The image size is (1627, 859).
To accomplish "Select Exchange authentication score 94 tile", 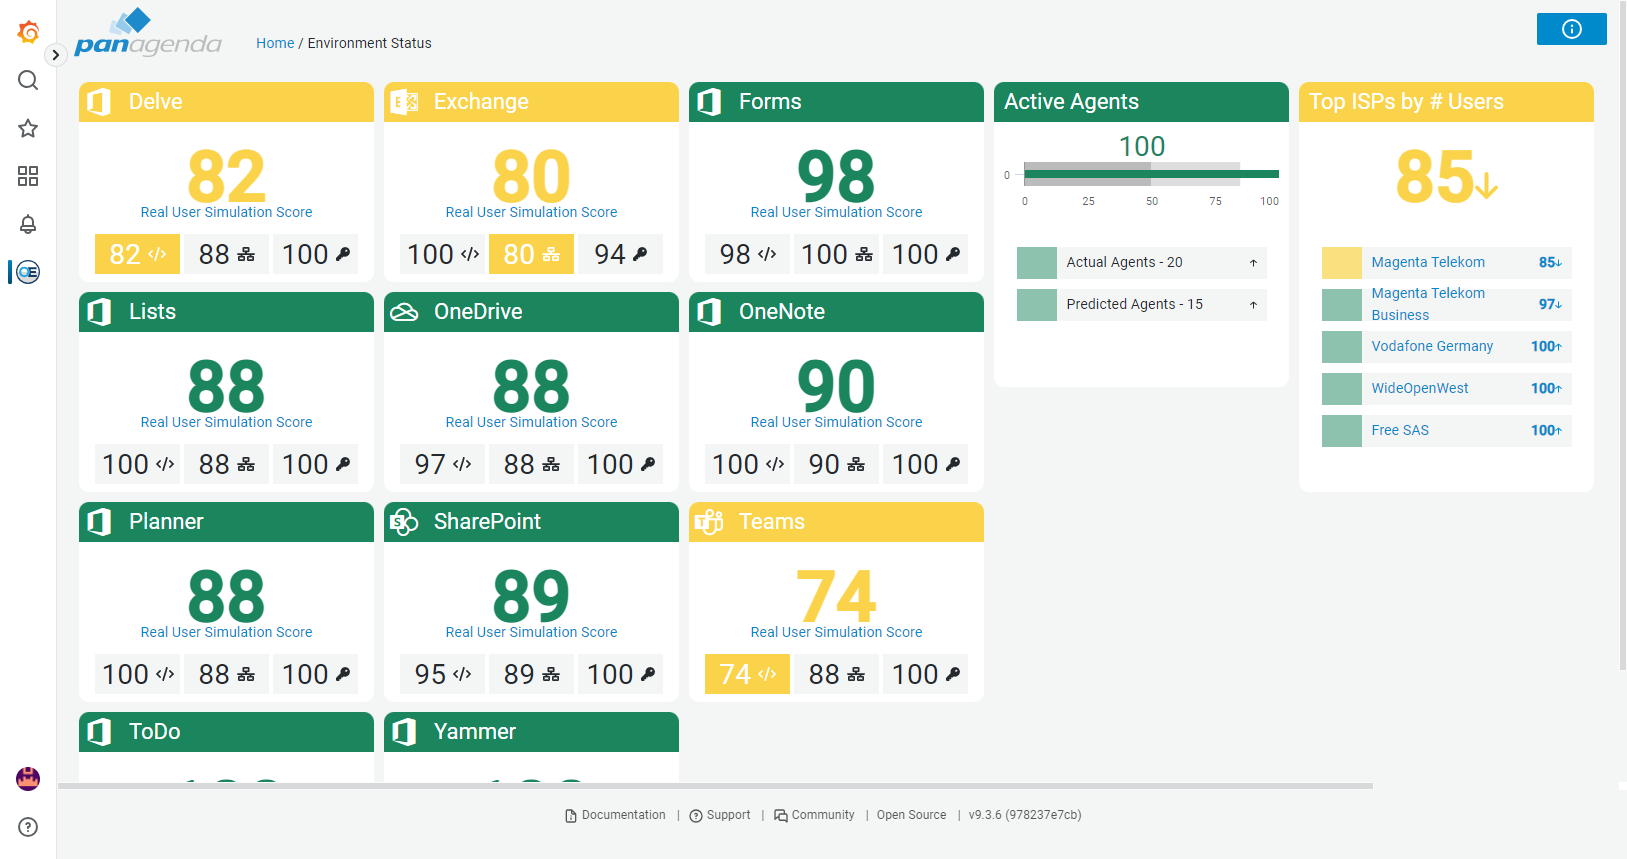I will click(x=620, y=254).
